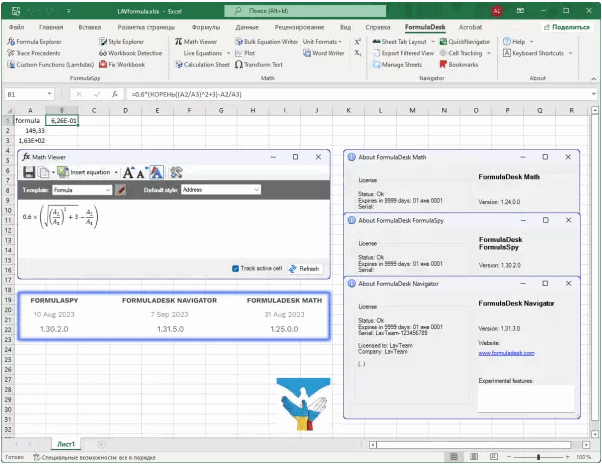Toggle the highlighted font color button in Math Viewer
Screen dimensions: 602x464
(x=156, y=172)
